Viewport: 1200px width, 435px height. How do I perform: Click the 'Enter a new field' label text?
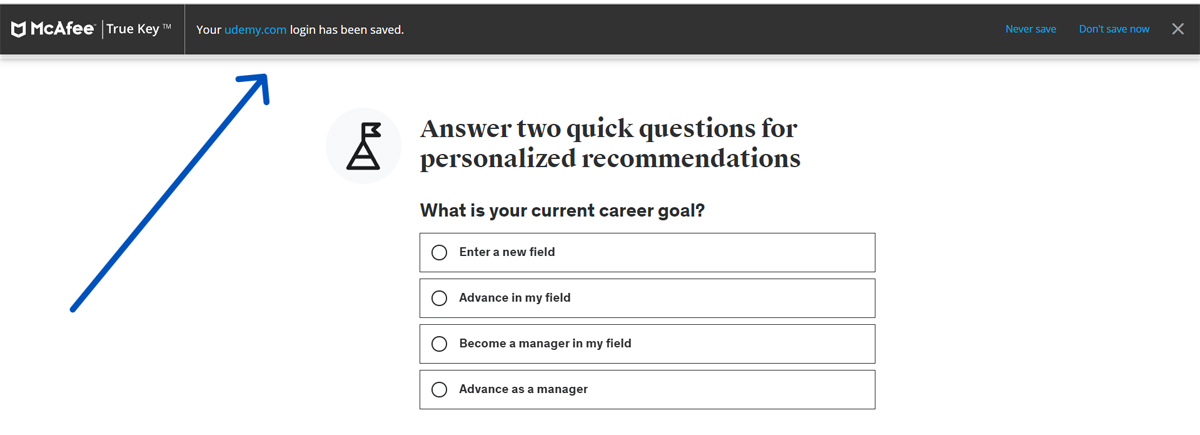[506, 252]
